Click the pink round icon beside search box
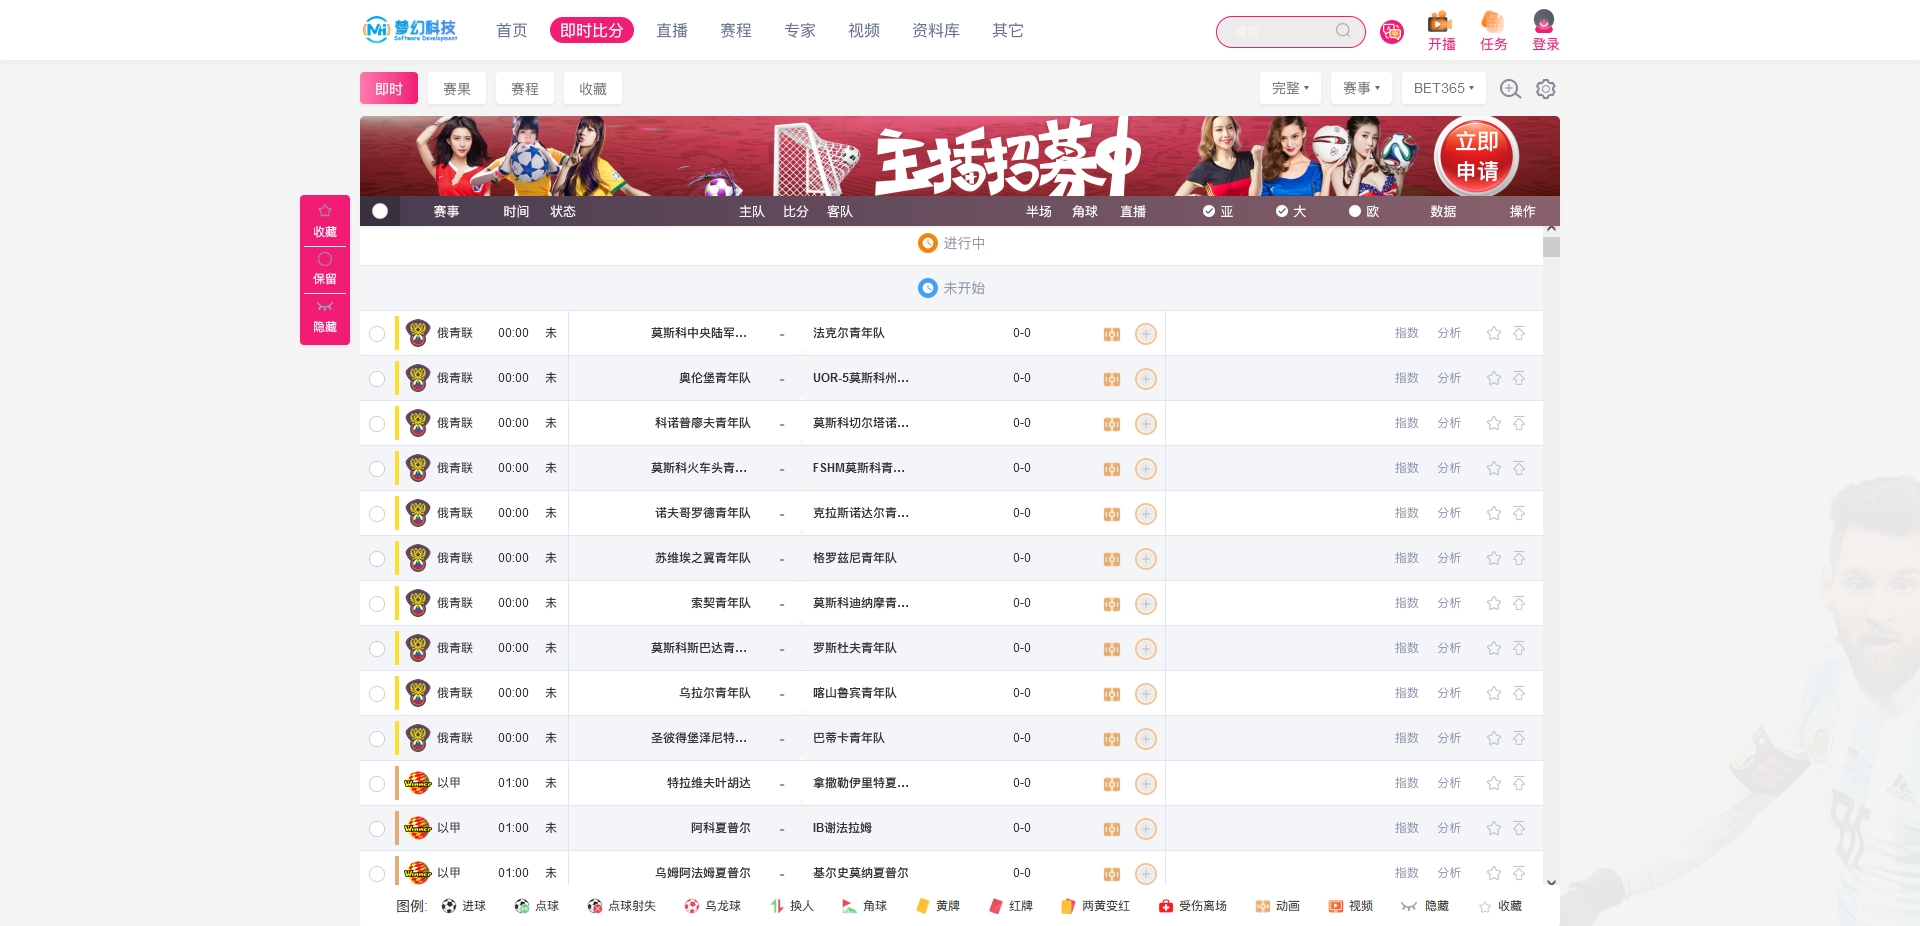 pos(1391,32)
